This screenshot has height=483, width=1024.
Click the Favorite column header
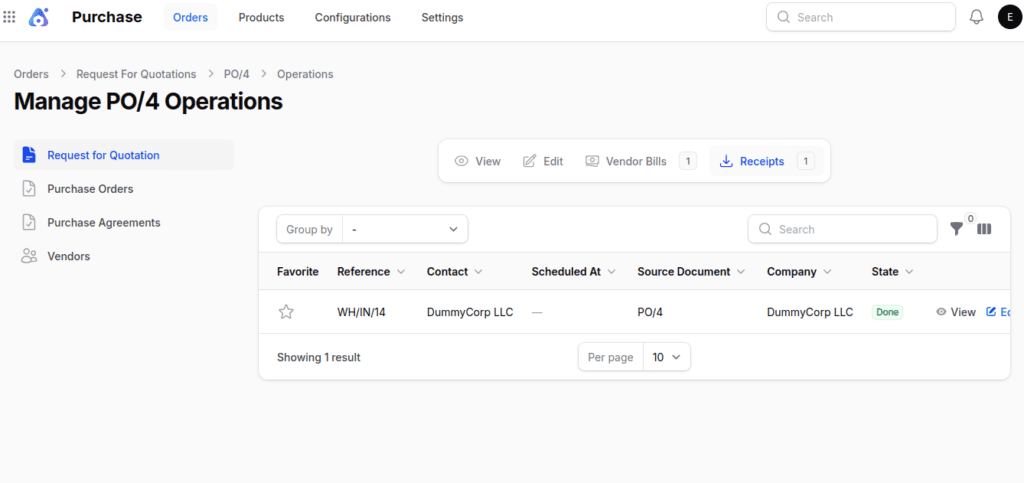298,272
